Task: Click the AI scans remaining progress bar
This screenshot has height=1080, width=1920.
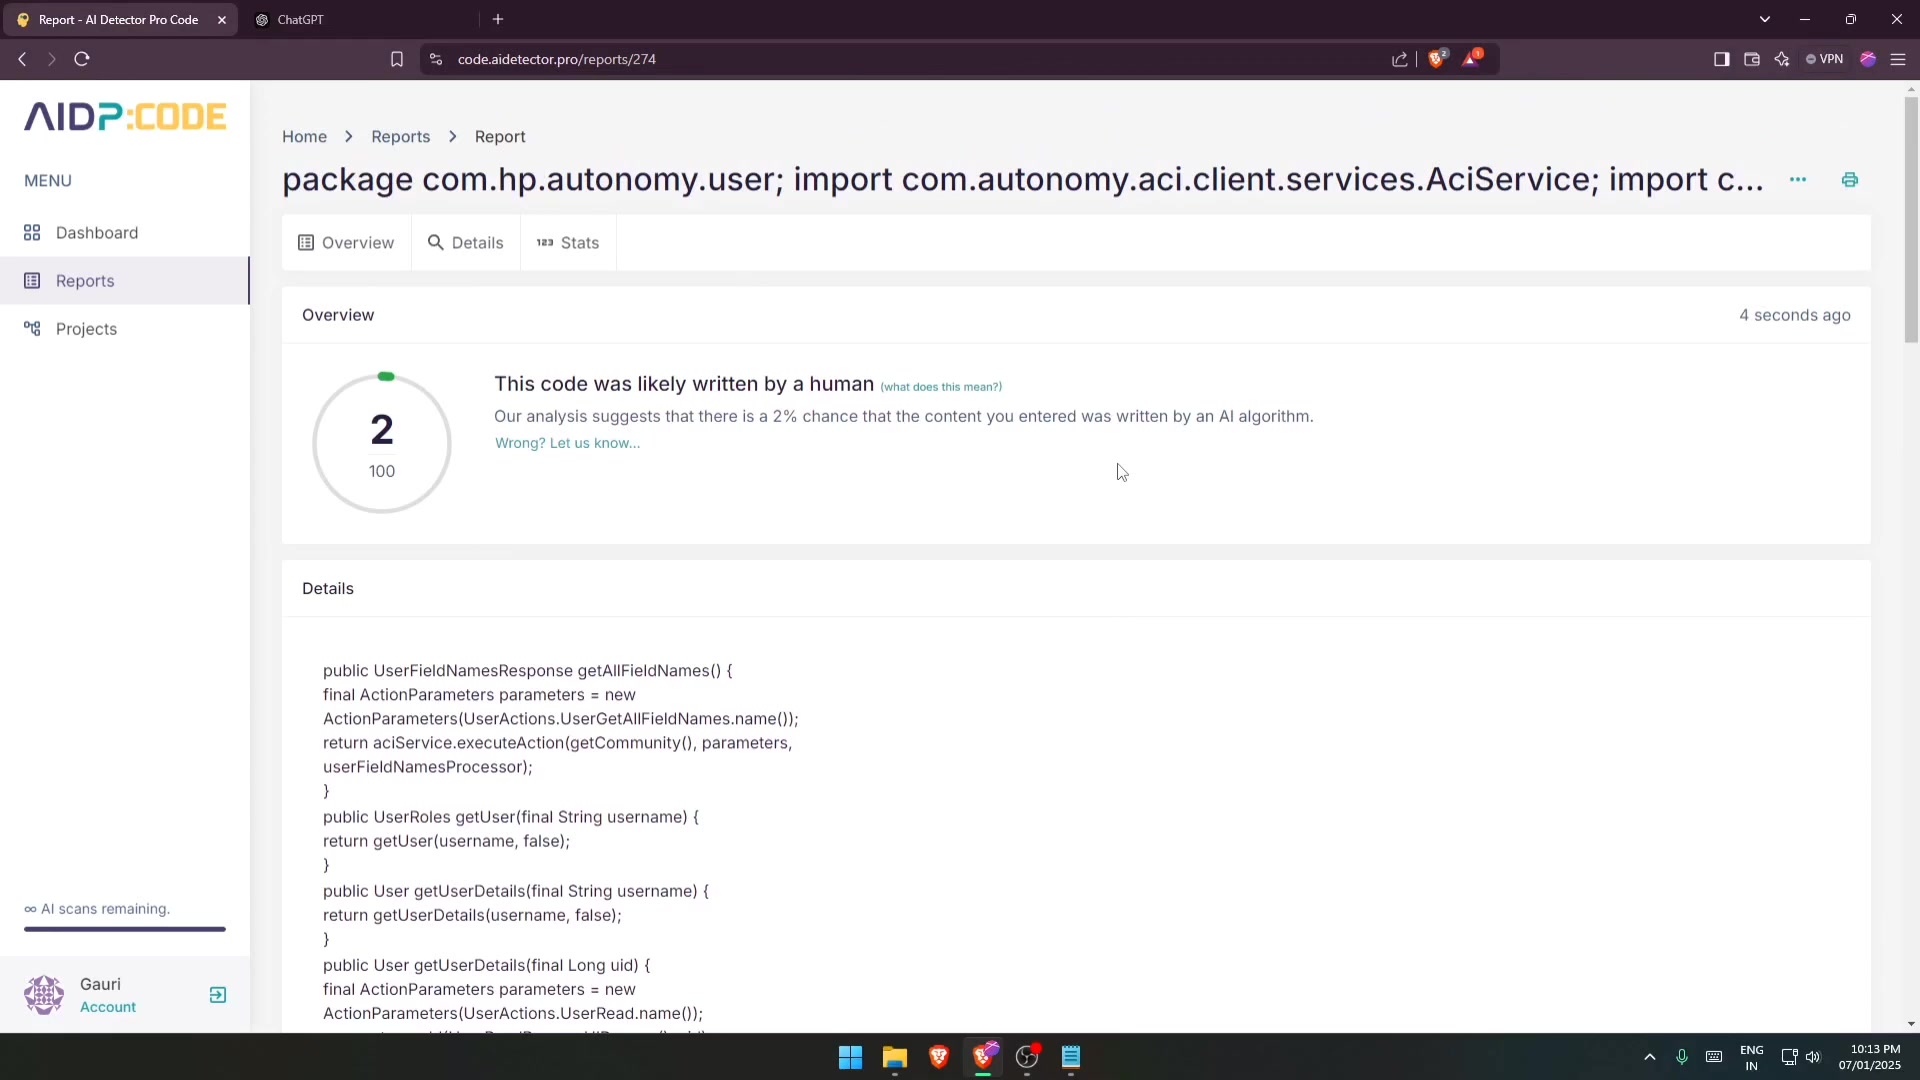Action: point(125,929)
